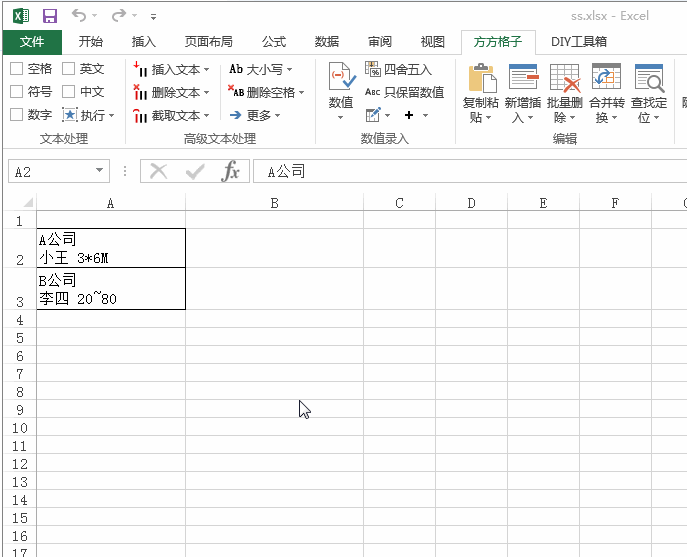Open the DIY工具箱 tab
The image size is (687, 557).
(x=579, y=42)
